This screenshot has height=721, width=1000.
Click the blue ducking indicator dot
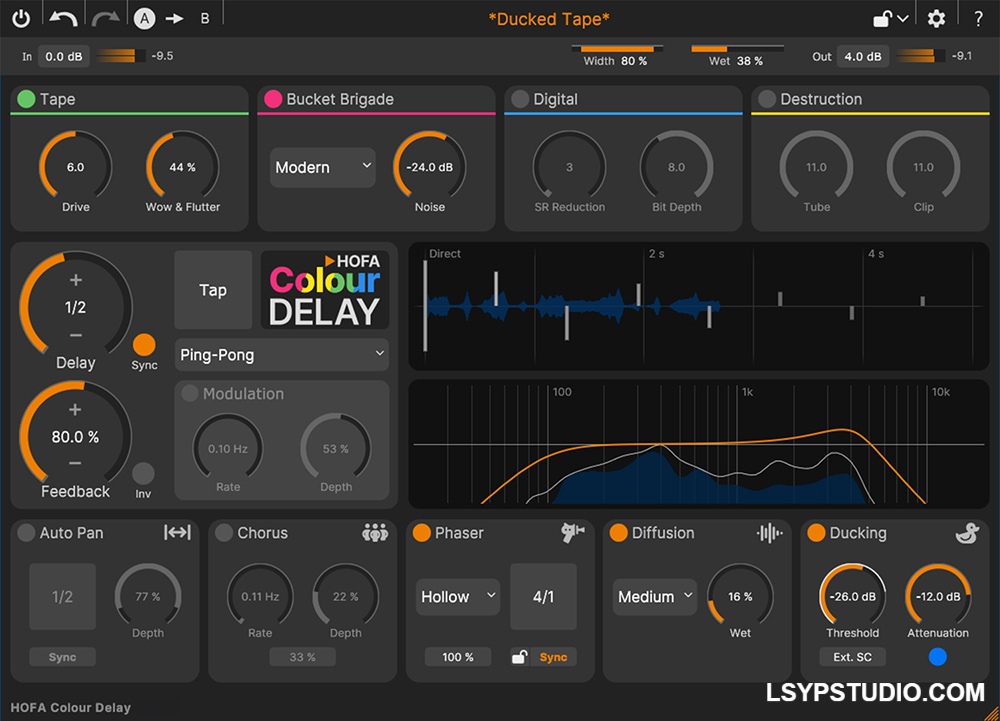938,657
